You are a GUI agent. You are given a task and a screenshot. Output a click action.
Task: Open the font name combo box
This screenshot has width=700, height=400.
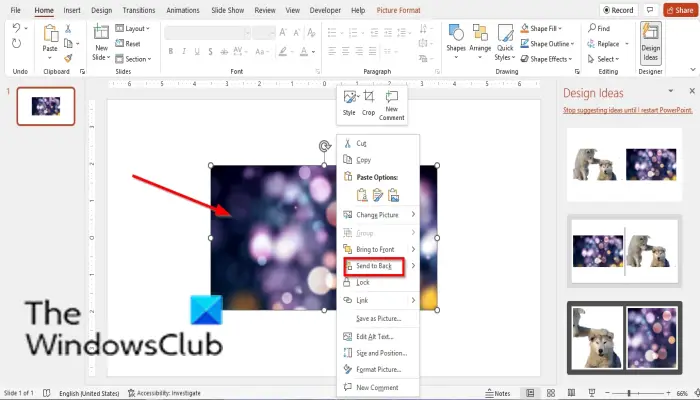pyautogui.click(x=207, y=33)
